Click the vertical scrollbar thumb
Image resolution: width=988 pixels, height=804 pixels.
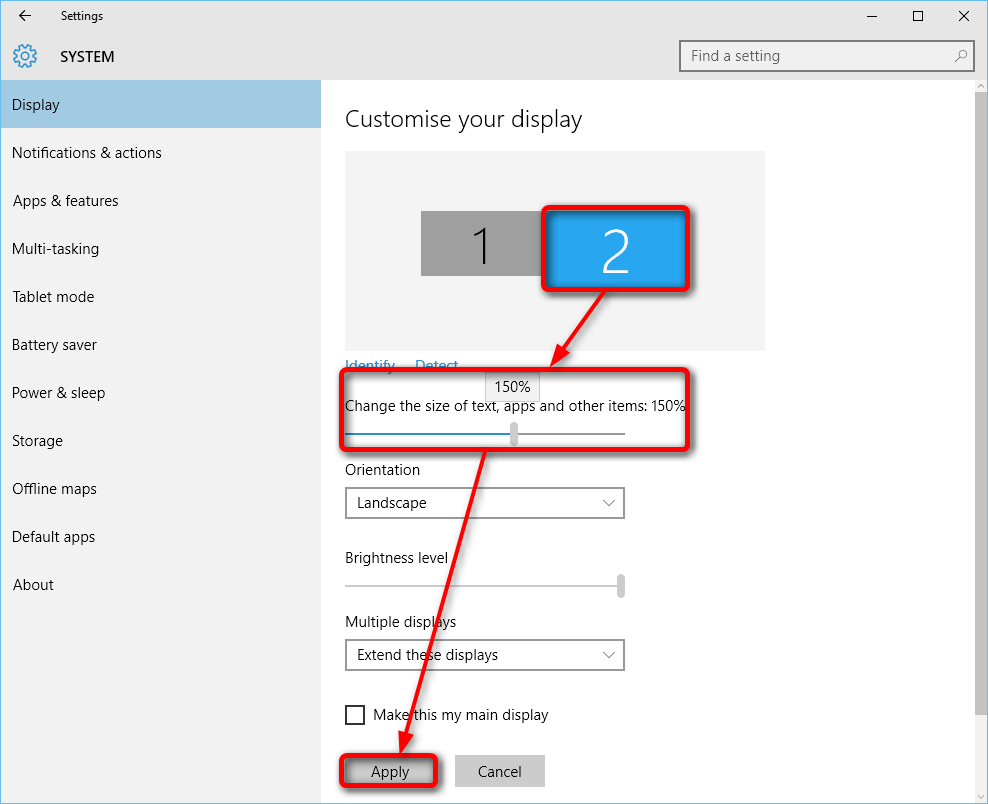point(981,403)
